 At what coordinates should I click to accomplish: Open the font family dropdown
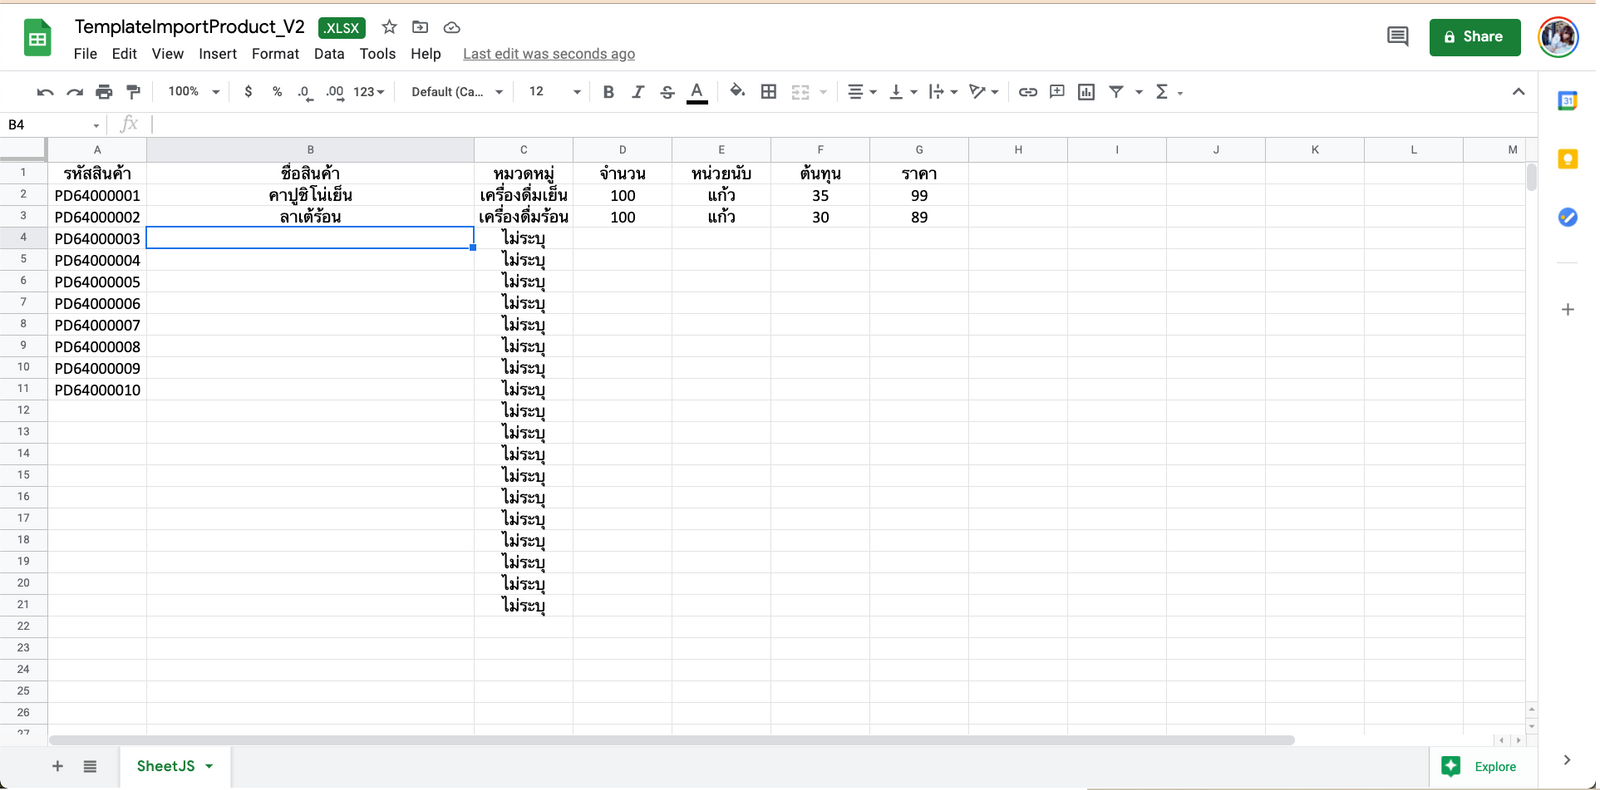(456, 92)
